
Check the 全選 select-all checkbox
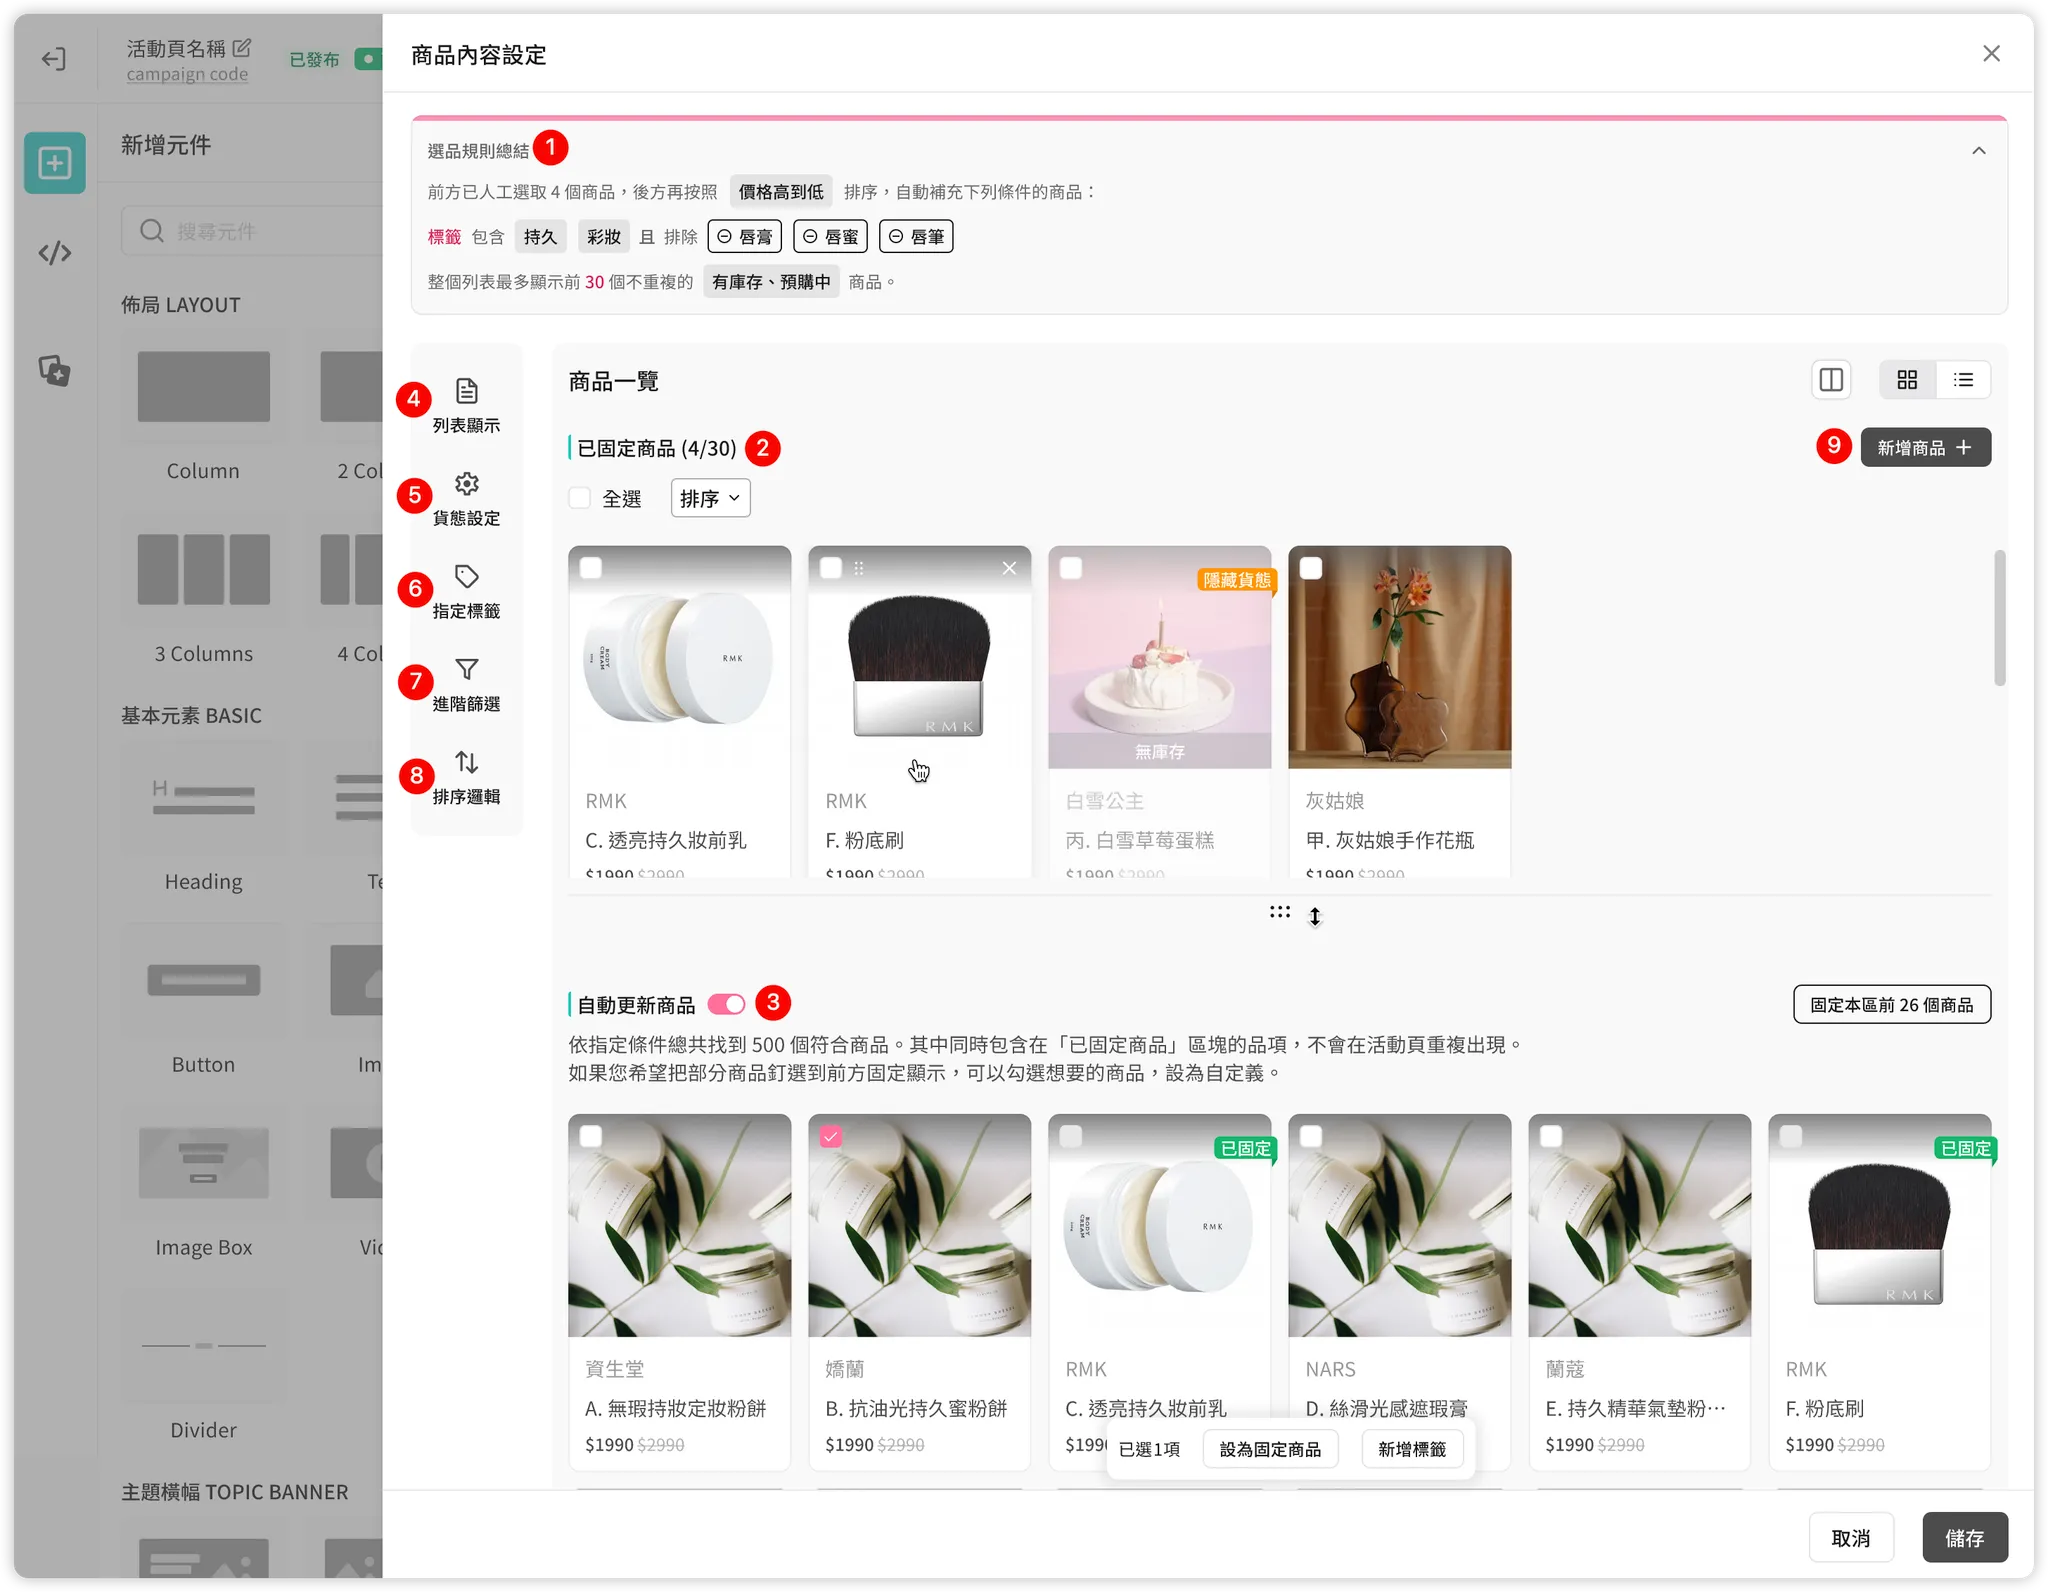[580, 498]
